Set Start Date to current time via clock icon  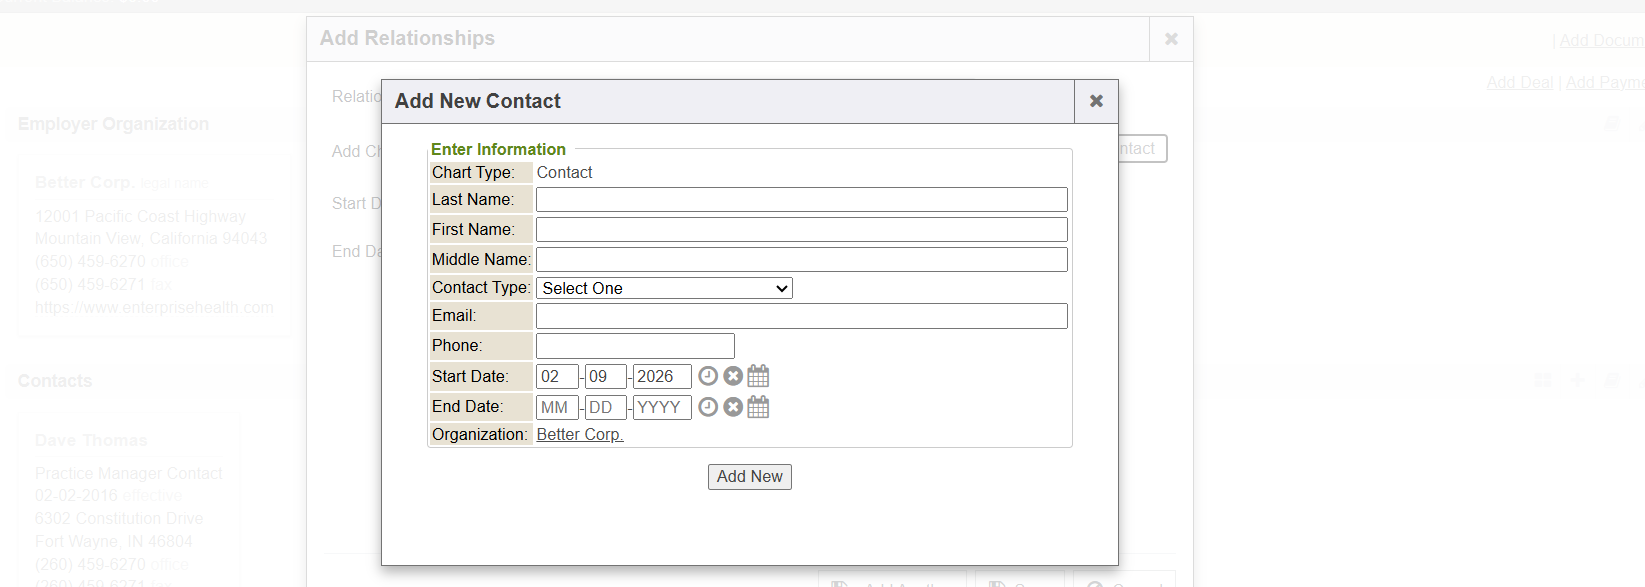coord(708,376)
